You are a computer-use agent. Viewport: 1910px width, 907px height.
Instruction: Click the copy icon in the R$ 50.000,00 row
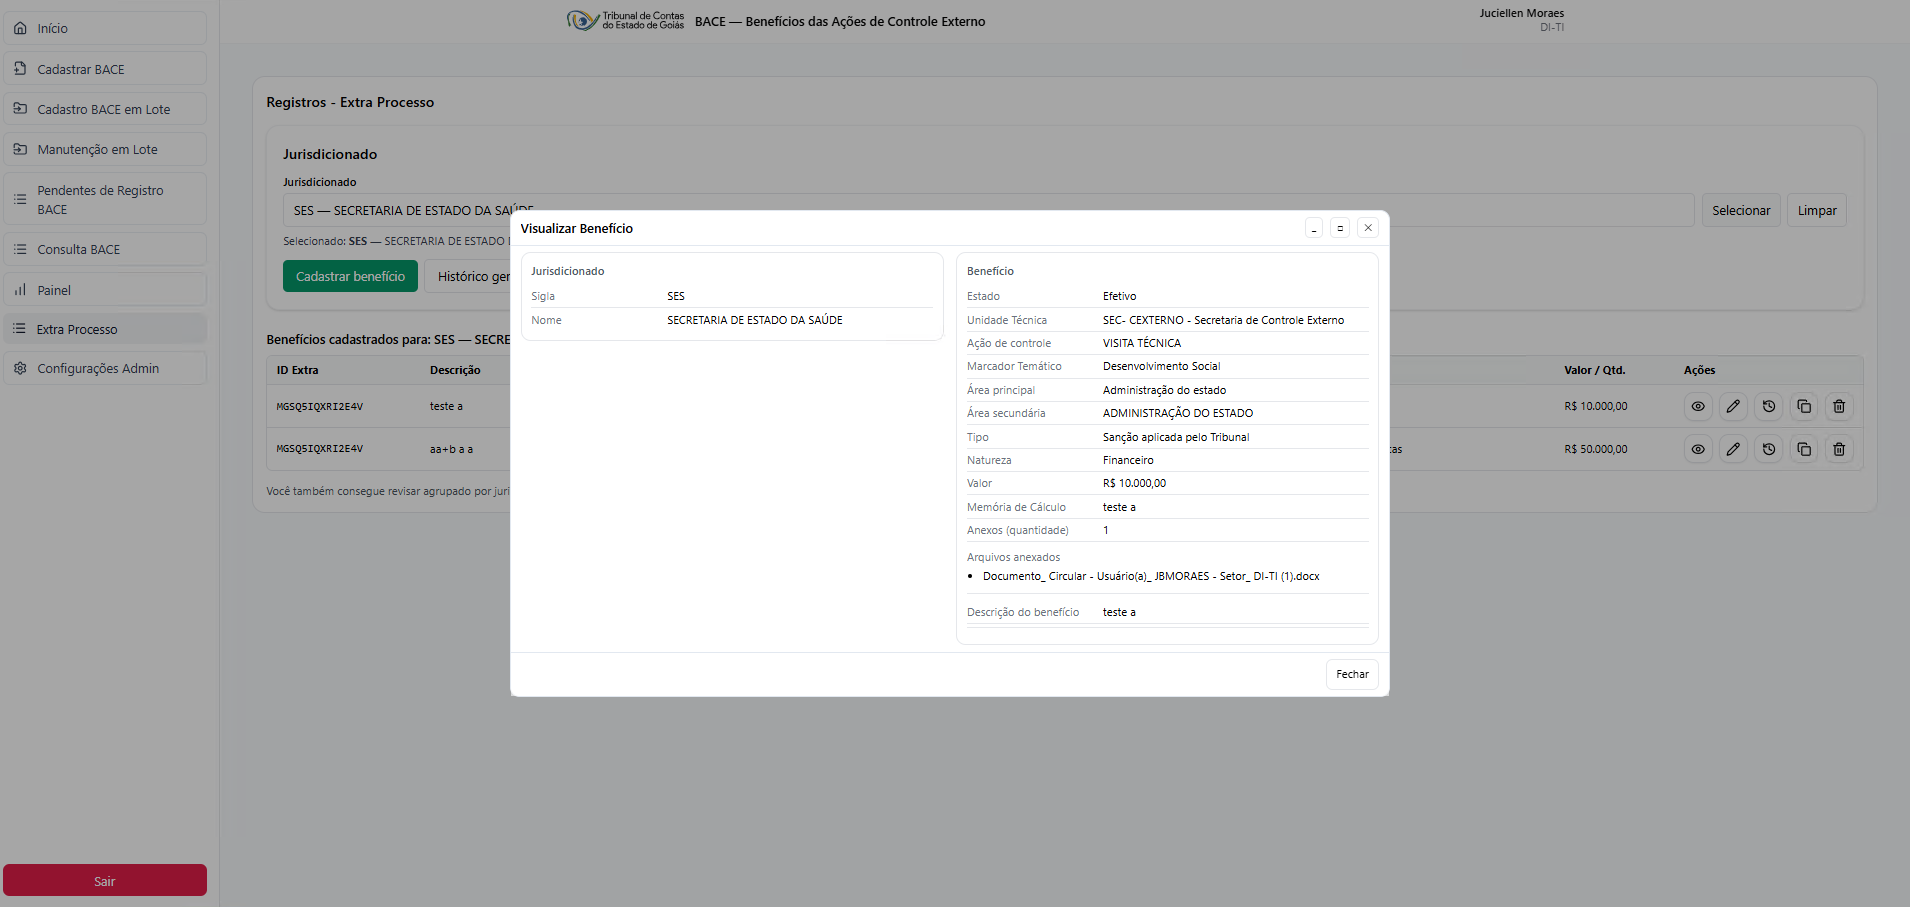tap(1804, 450)
